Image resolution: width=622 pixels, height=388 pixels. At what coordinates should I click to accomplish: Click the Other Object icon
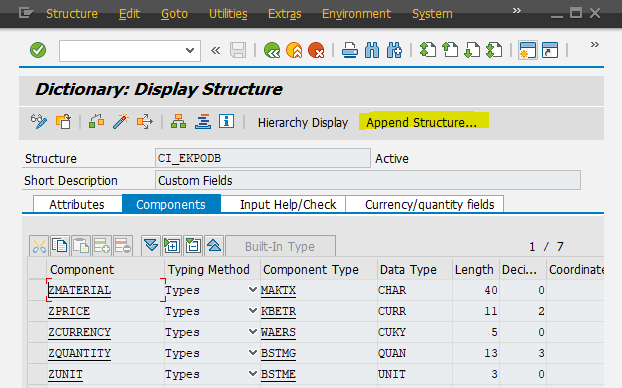tap(63, 121)
